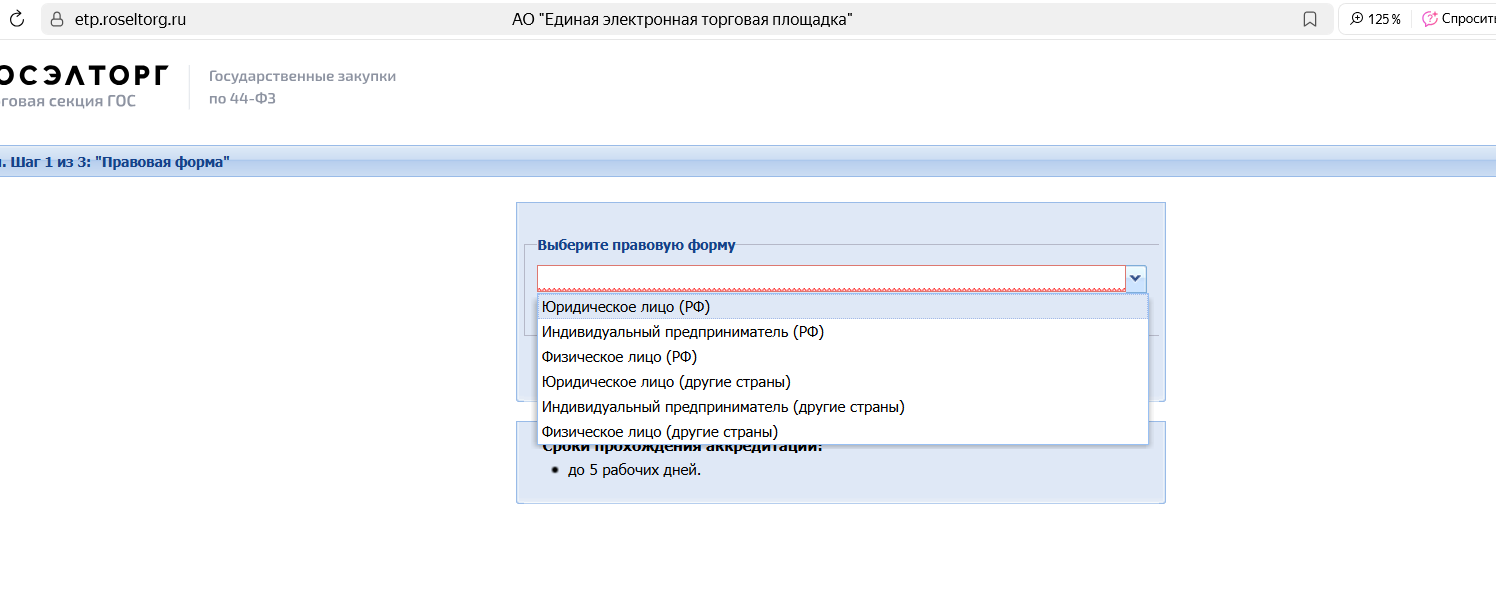Reload the page with the refresh icon
The image size is (1496, 601).
[x=16, y=19]
